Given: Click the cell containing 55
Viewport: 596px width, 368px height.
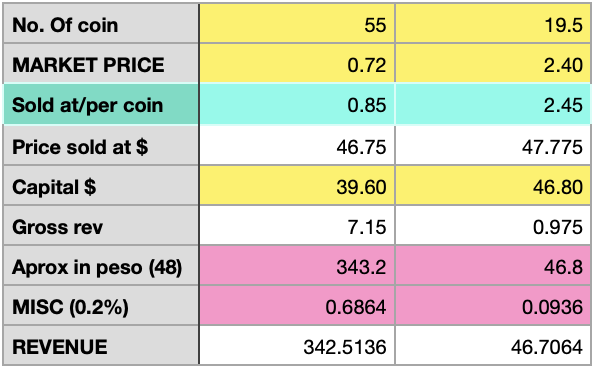Looking at the screenshot, I should click(297, 23).
